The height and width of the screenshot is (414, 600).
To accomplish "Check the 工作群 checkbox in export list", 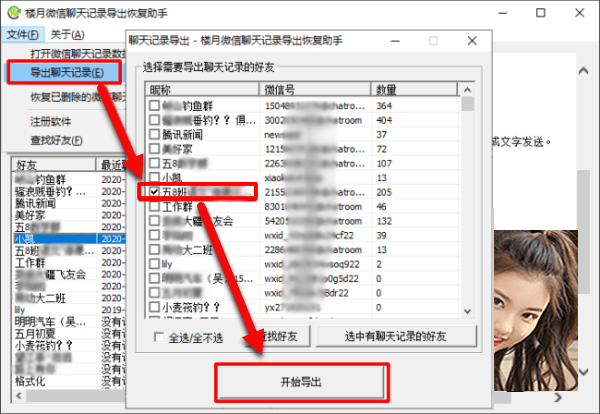I will pos(155,206).
